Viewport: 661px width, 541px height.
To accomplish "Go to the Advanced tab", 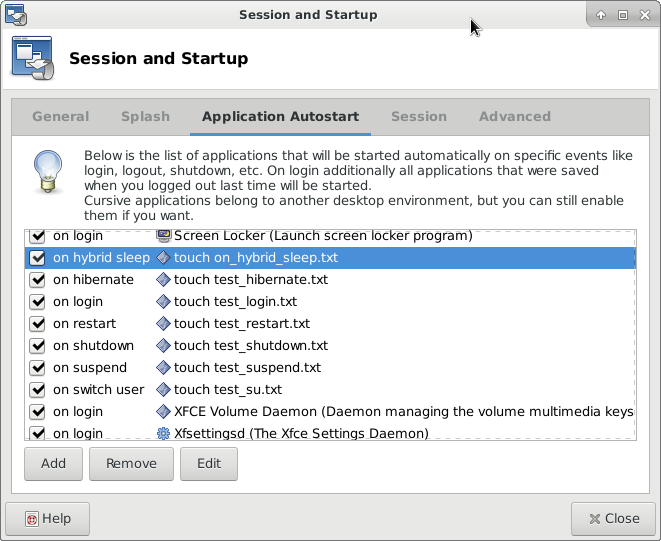I will click(x=515, y=117).
